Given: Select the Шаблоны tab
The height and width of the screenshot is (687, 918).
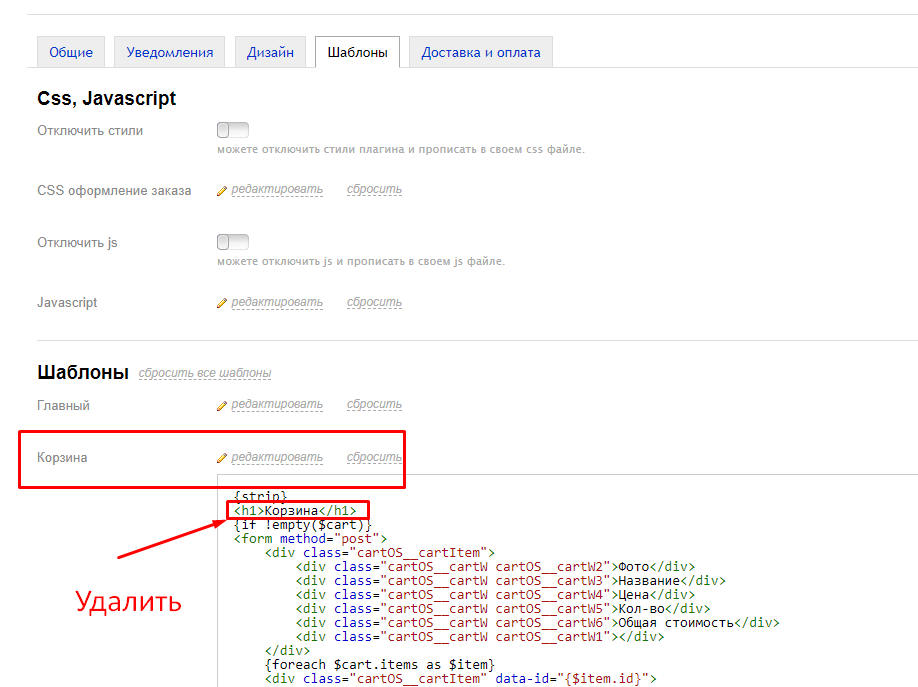Looking at the screenshot, I should pos(357,52).
